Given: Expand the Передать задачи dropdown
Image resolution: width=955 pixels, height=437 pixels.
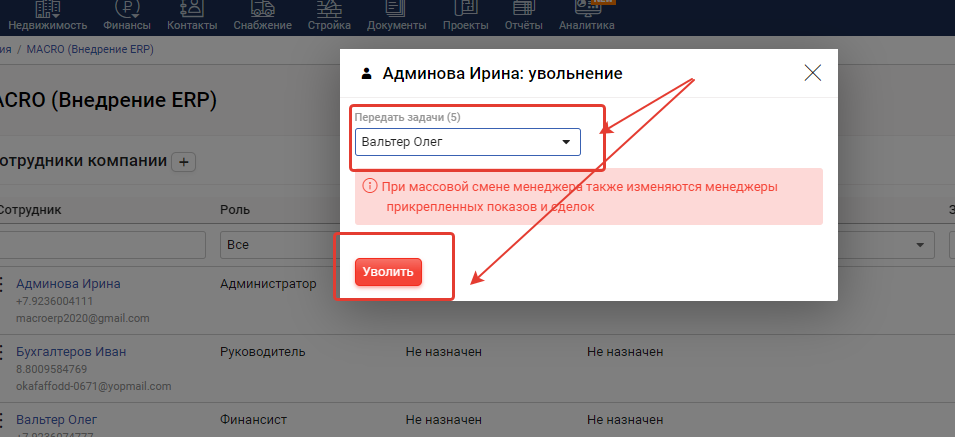Looking at the screenshot, I should coord(467,142).
